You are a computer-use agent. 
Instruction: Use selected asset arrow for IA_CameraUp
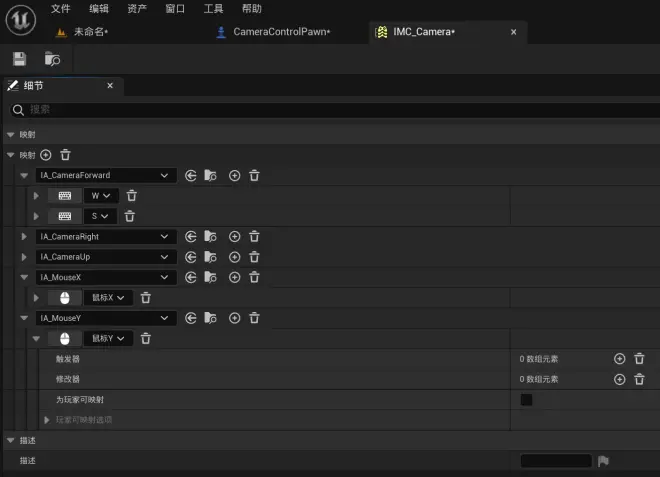point(191,257)
